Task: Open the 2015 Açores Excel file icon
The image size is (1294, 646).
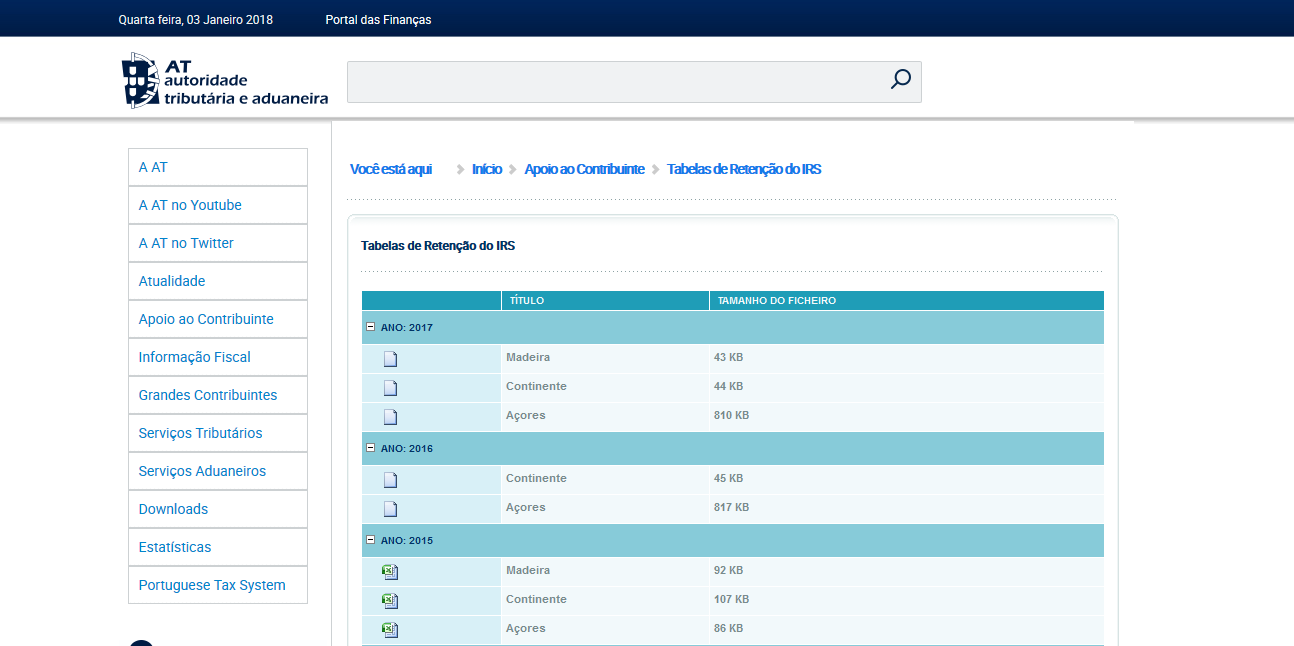Action: tap(390, 630)
